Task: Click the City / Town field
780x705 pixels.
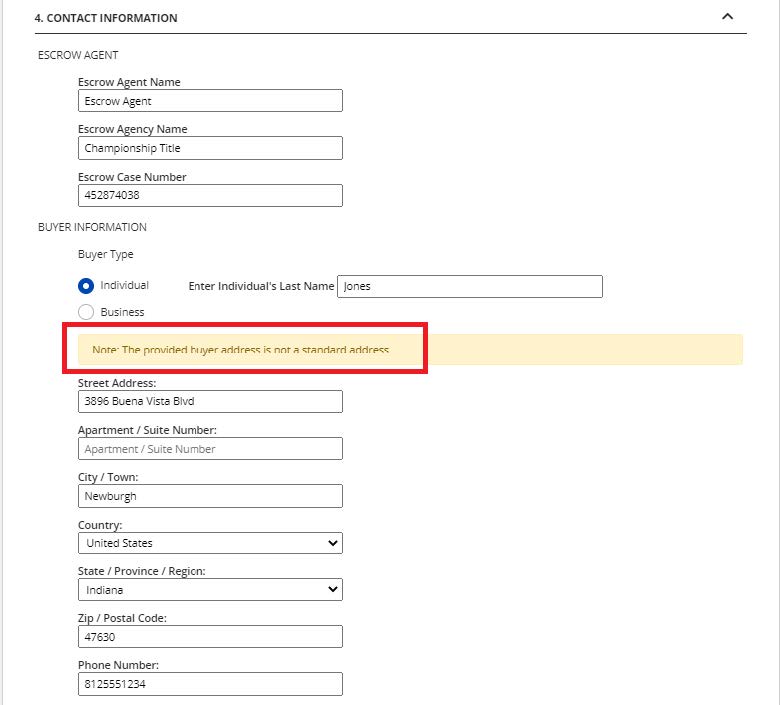Action: [210, 496]
